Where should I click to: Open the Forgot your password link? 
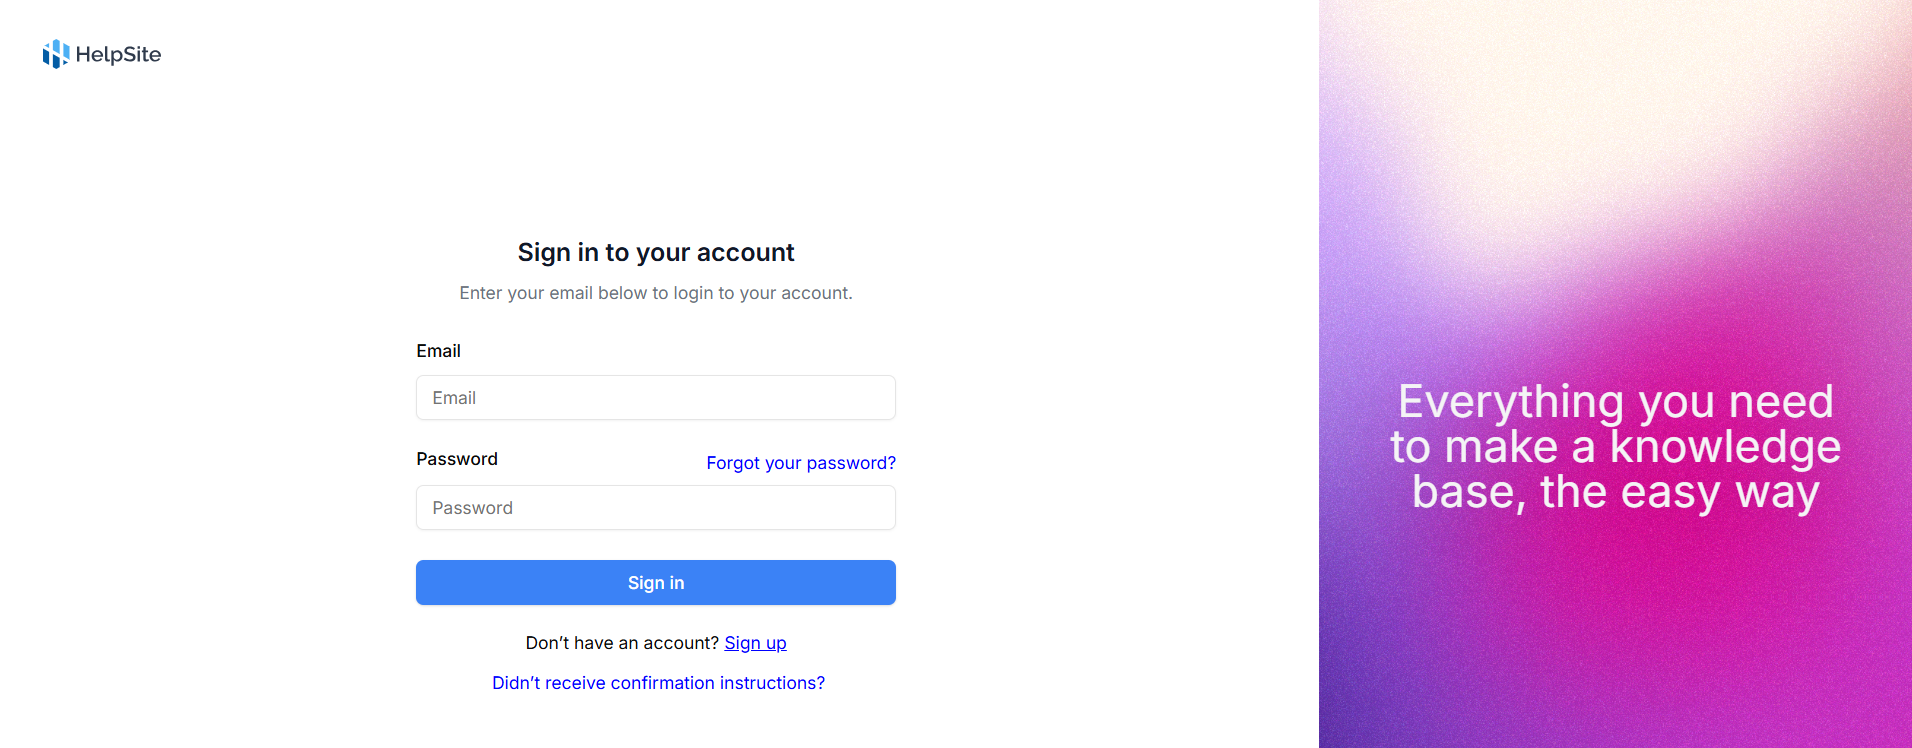coord(801,463)
